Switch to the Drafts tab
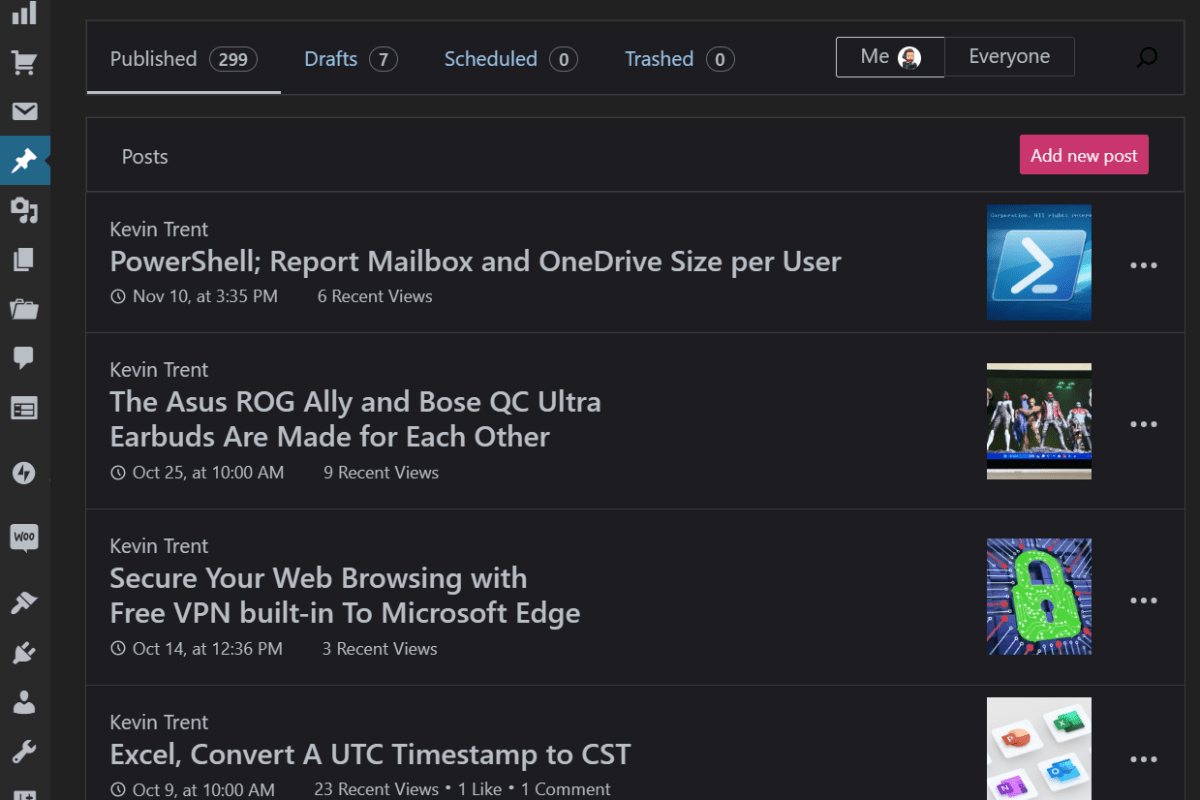 (350, 59)
